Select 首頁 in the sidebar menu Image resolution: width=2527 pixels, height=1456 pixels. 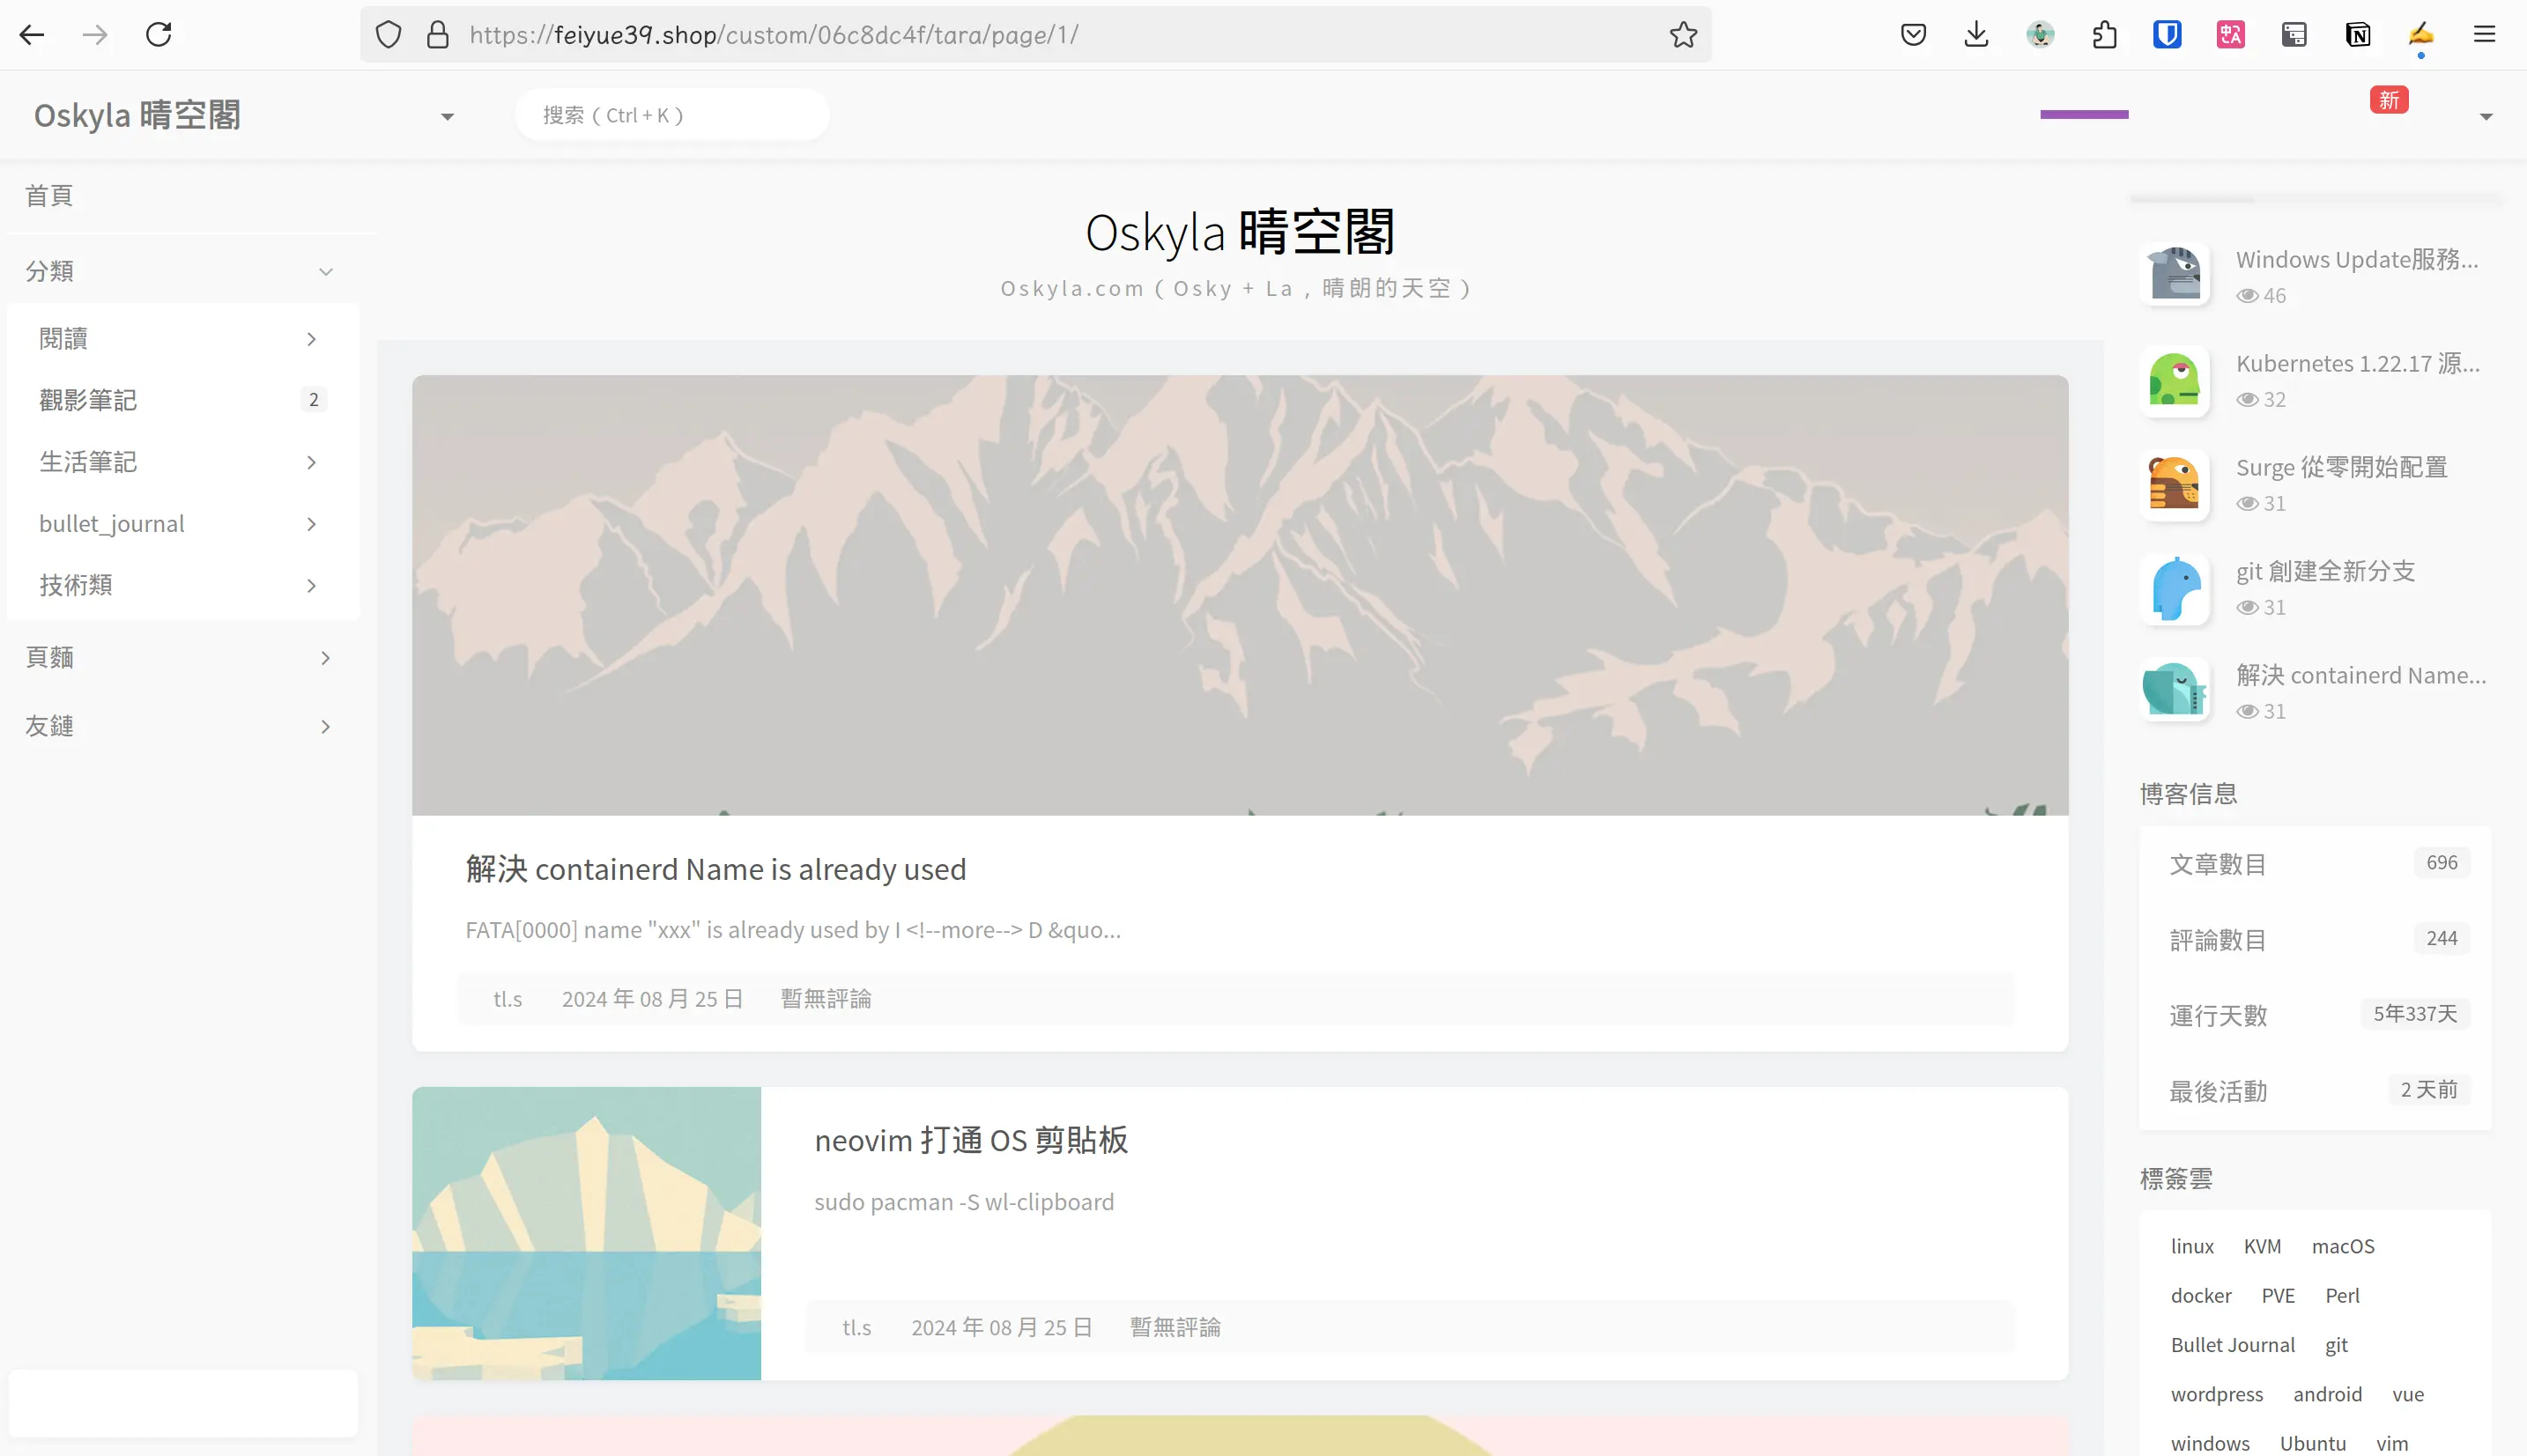point(49,196)
